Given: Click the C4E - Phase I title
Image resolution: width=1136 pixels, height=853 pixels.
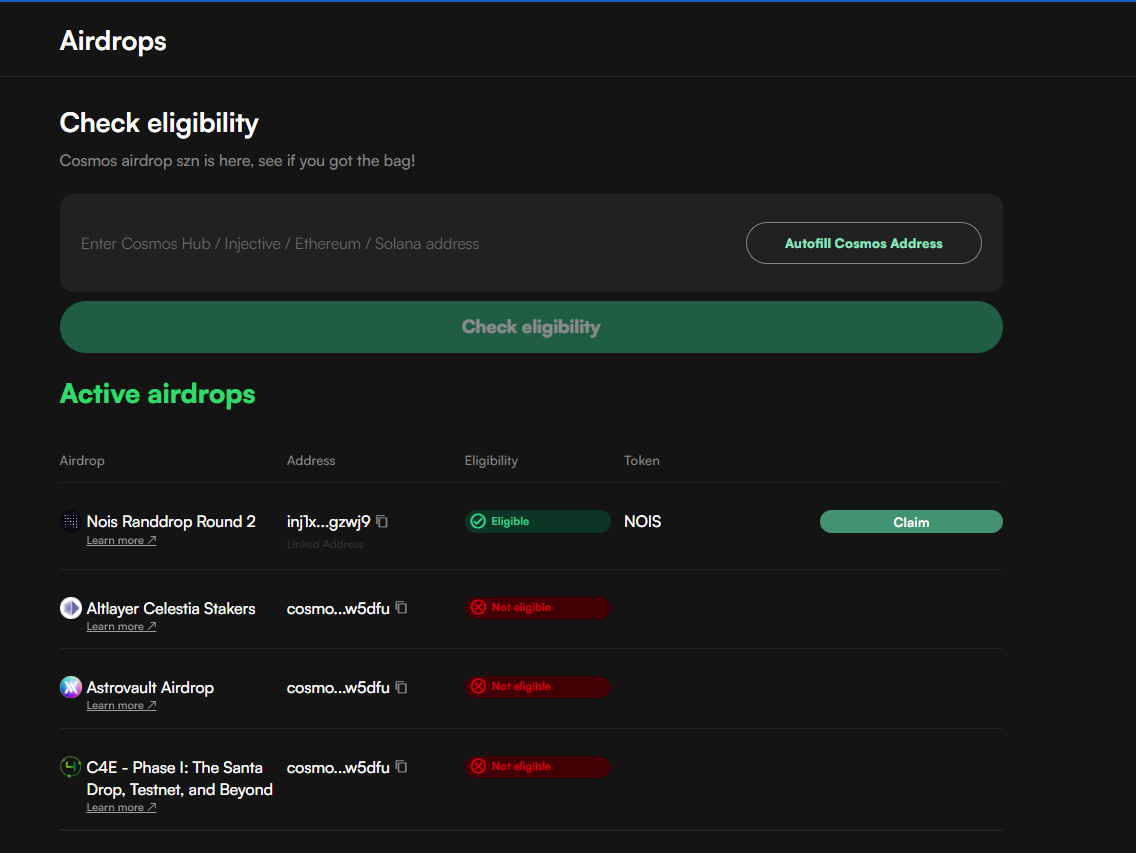Looking at the screenshot, I should click(x=179, y=778).
